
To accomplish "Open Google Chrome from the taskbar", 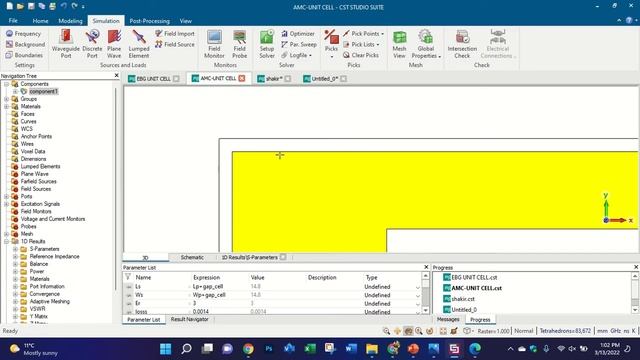I will (248, 349).
